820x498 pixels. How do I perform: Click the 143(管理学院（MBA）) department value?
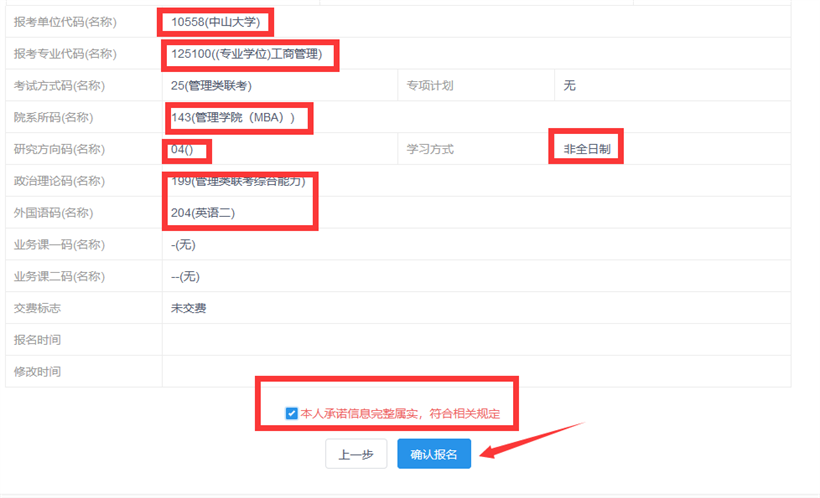tap(234, 117)
